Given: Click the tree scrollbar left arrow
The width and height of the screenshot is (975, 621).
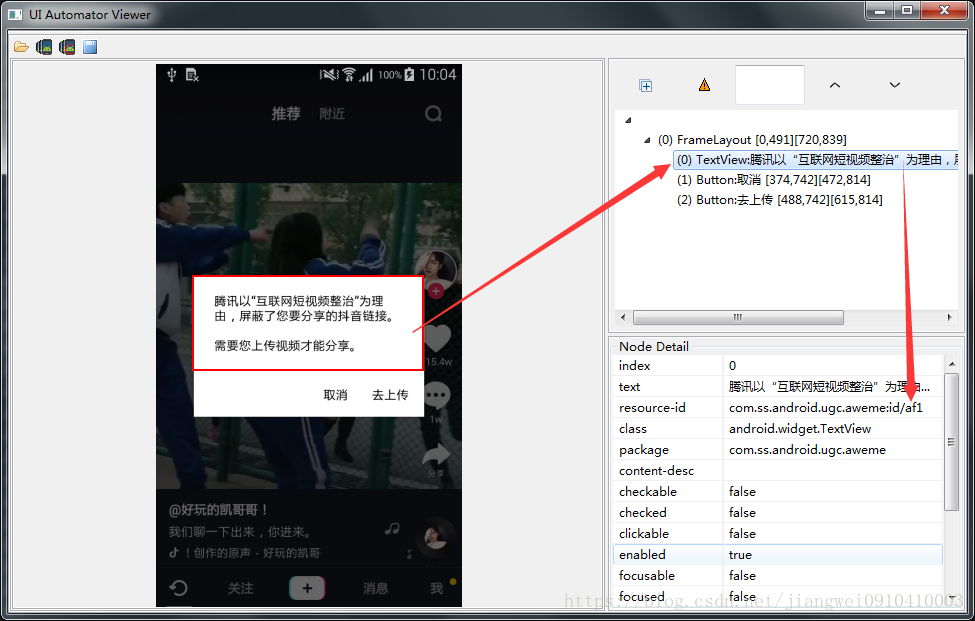Looking at the screenshot, I should [623, 317].
